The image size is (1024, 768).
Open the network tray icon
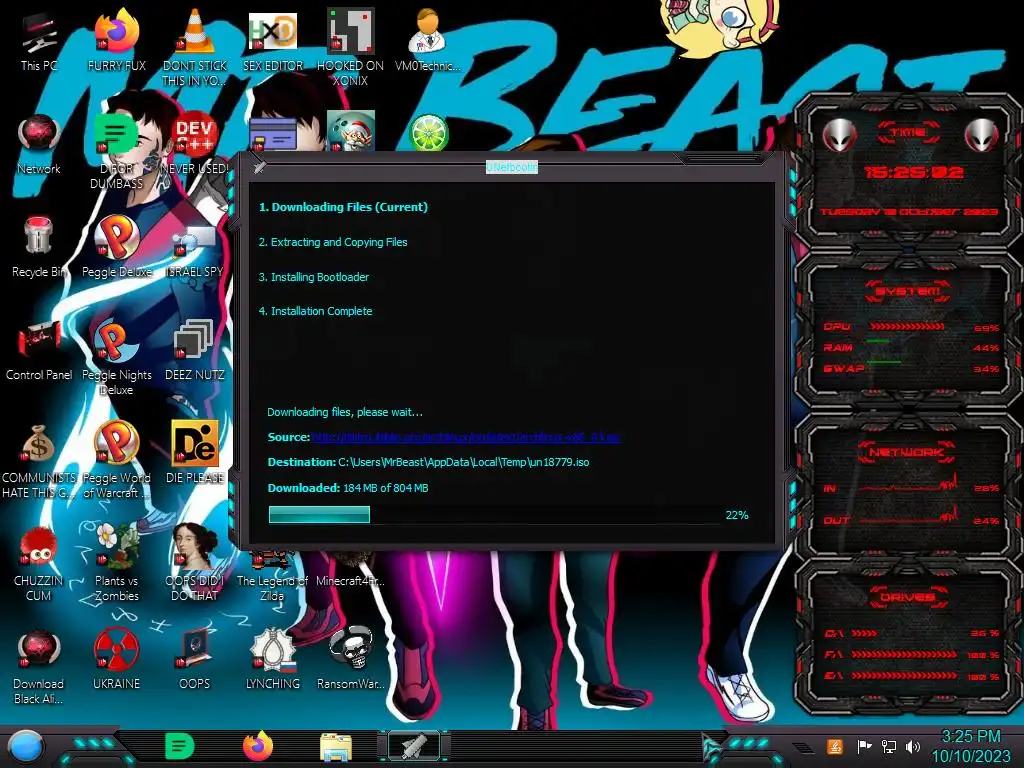pyautogui.click(x=889, y=746)
